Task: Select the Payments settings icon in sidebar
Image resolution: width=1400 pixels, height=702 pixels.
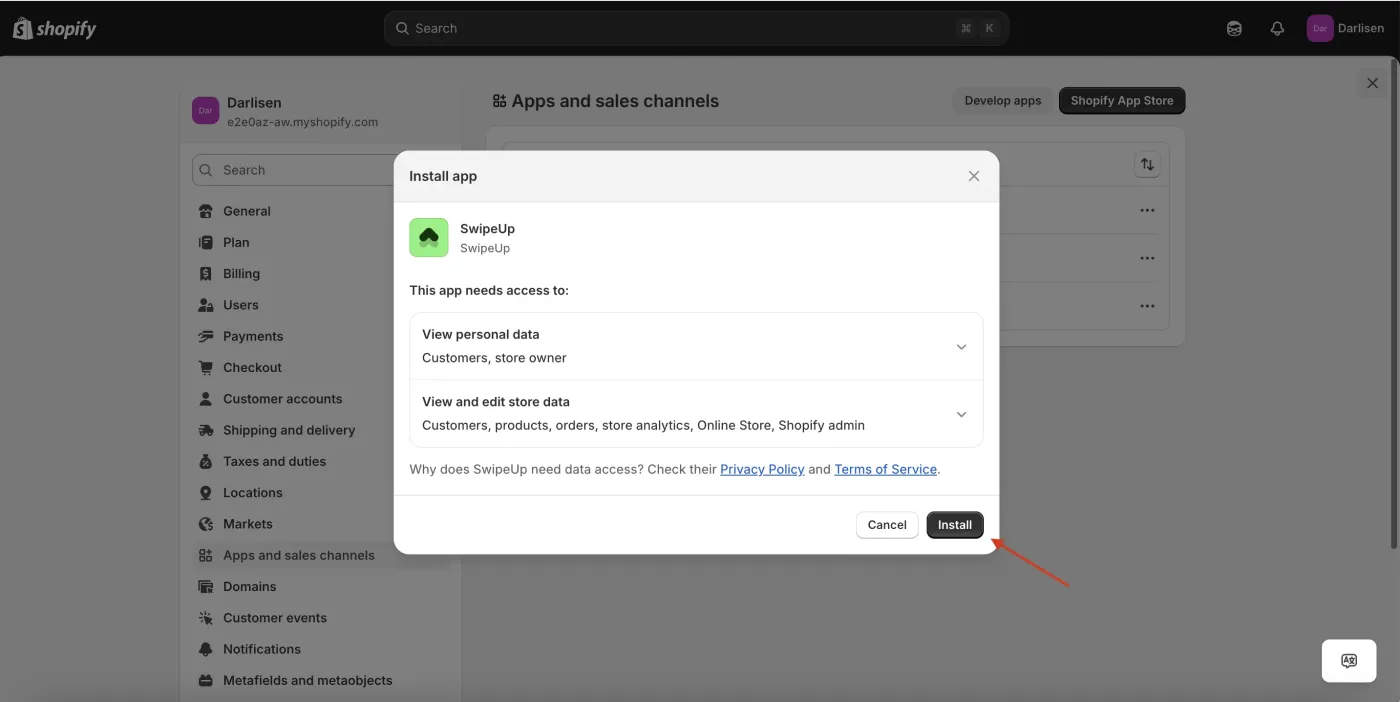Action: [208, 336]
